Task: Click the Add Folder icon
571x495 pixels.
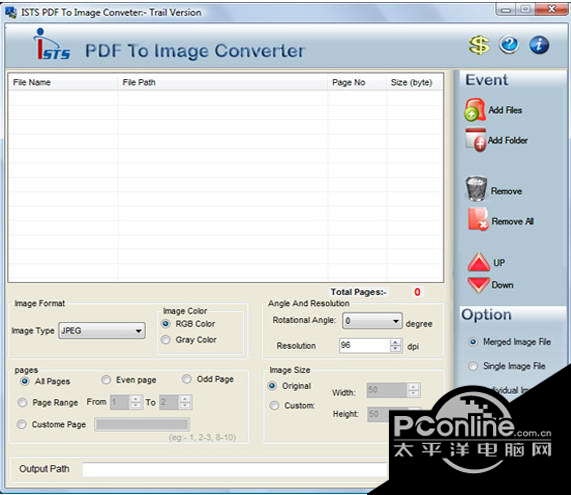Action: tap(476, 140)
